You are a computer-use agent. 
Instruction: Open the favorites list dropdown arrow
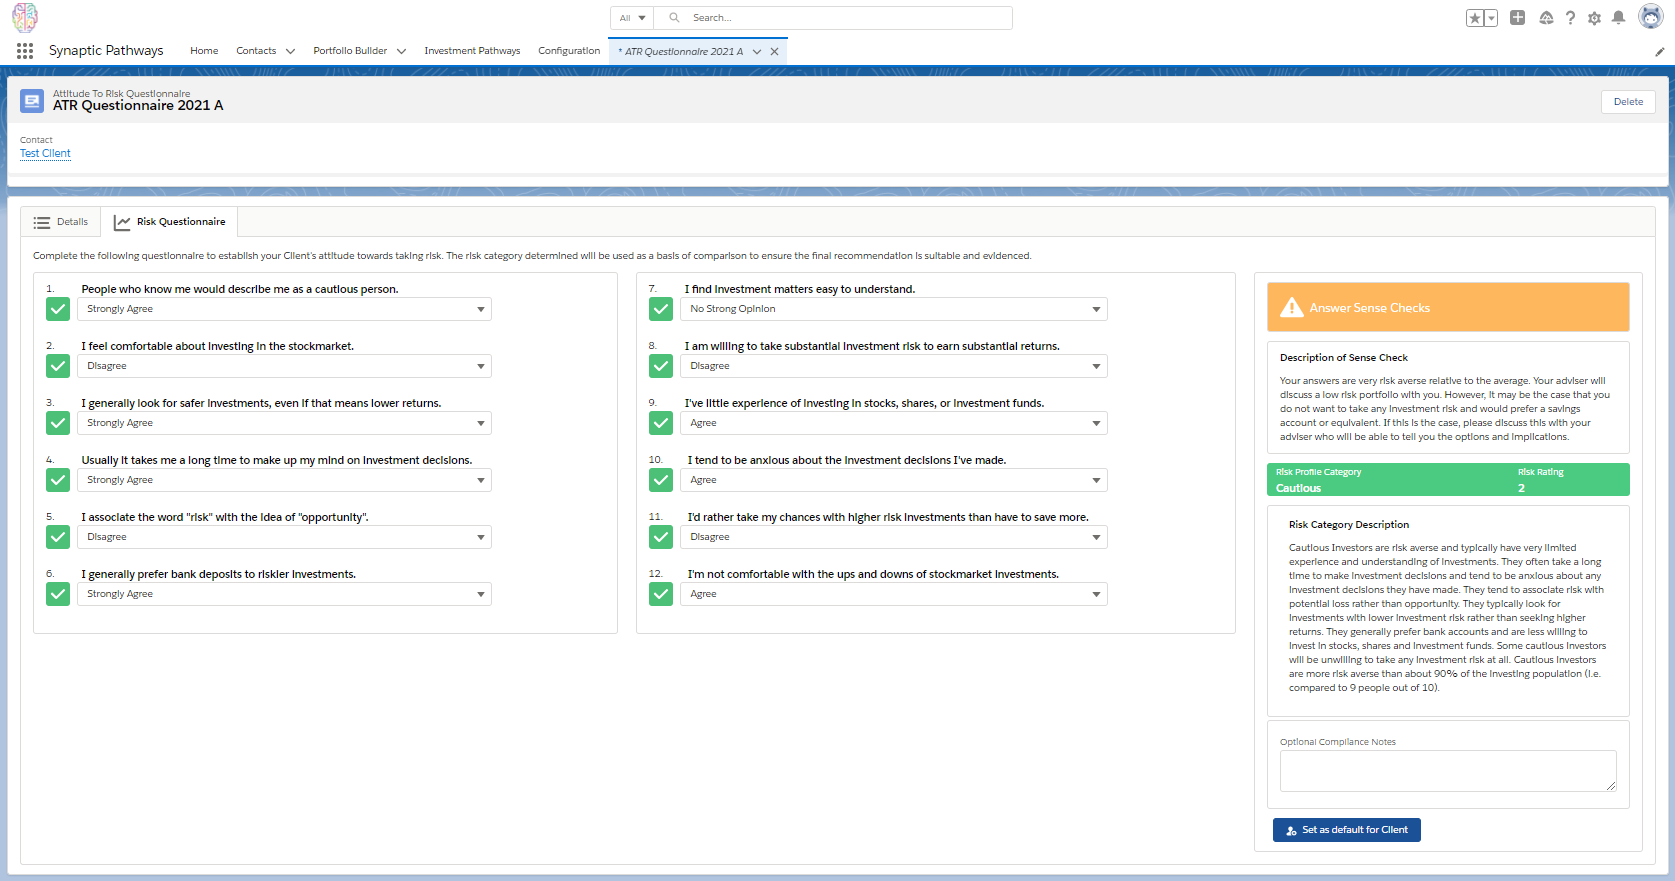coord(1491,18)
